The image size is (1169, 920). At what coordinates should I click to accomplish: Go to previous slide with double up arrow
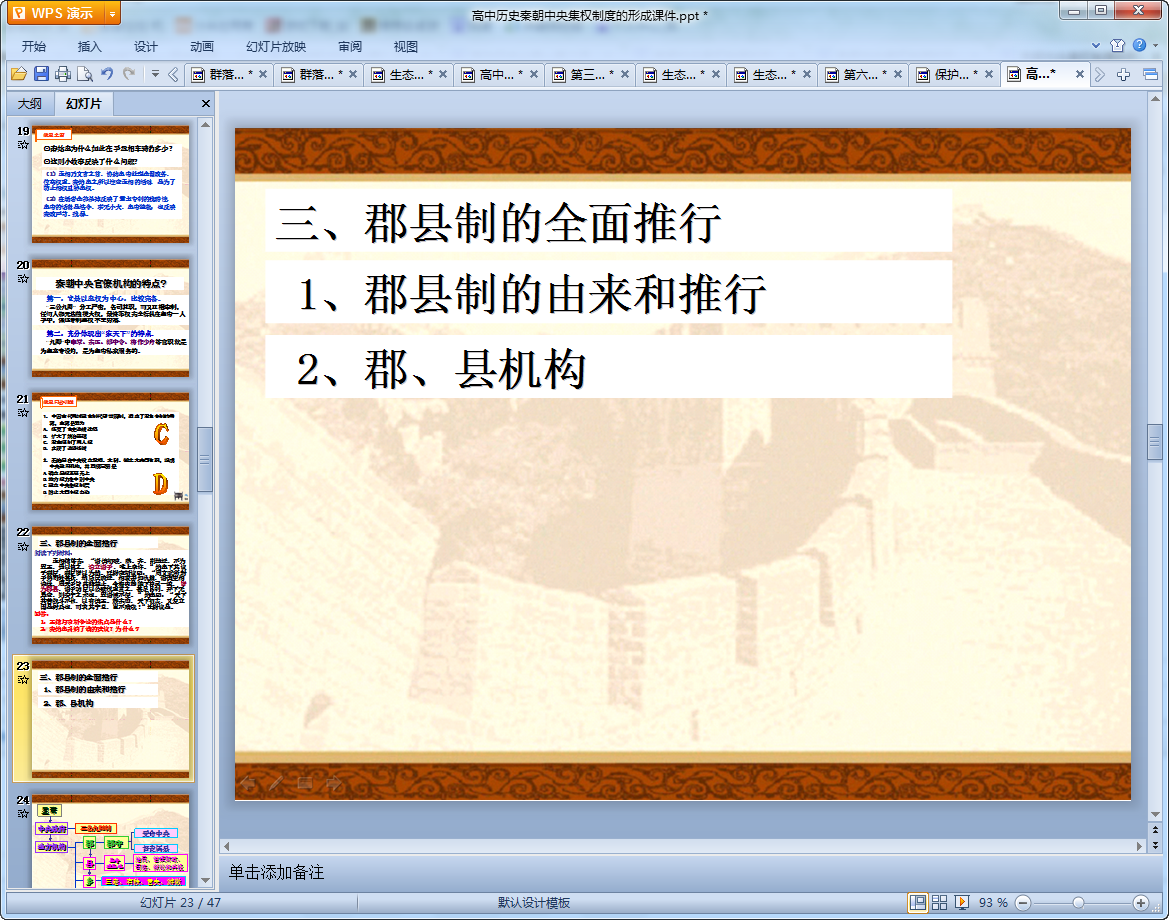coord(1155,829)
